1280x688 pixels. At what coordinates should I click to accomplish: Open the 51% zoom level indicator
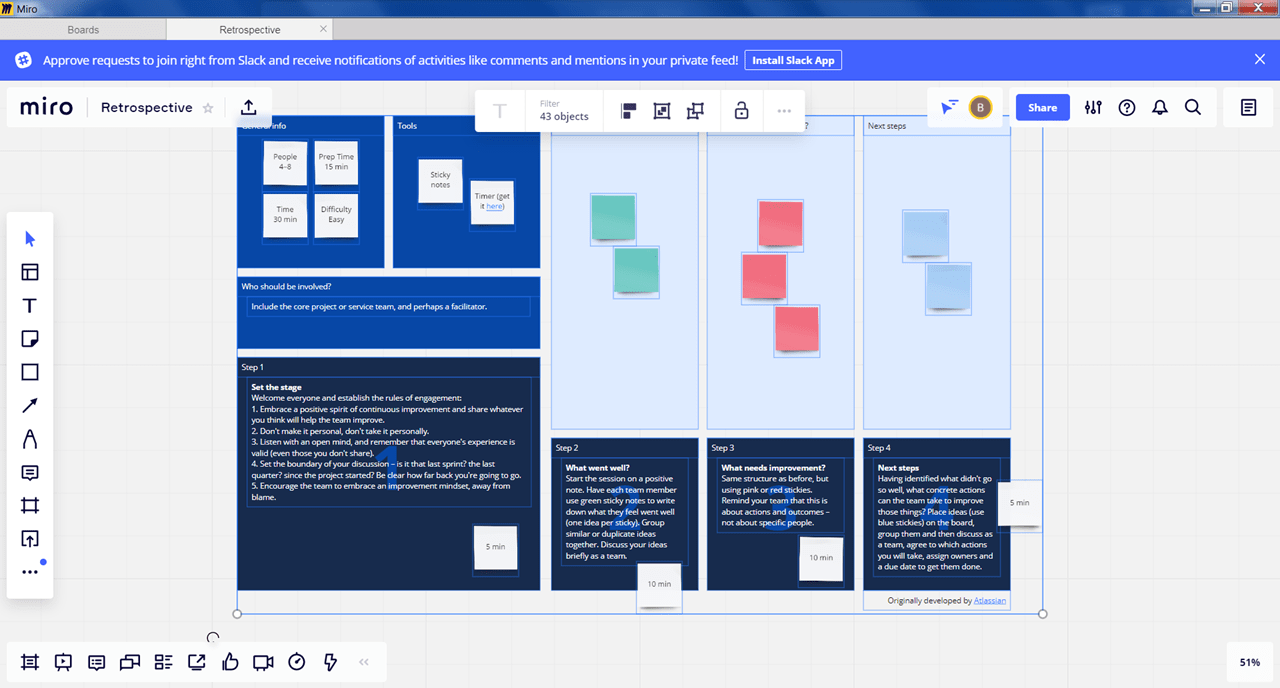coord(1249,662)
